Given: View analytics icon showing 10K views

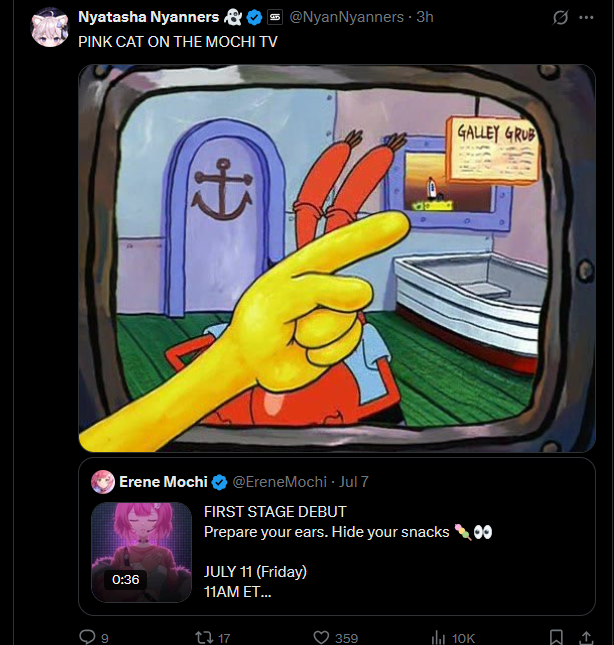Looking at the screenshot, I should point(438,638).
